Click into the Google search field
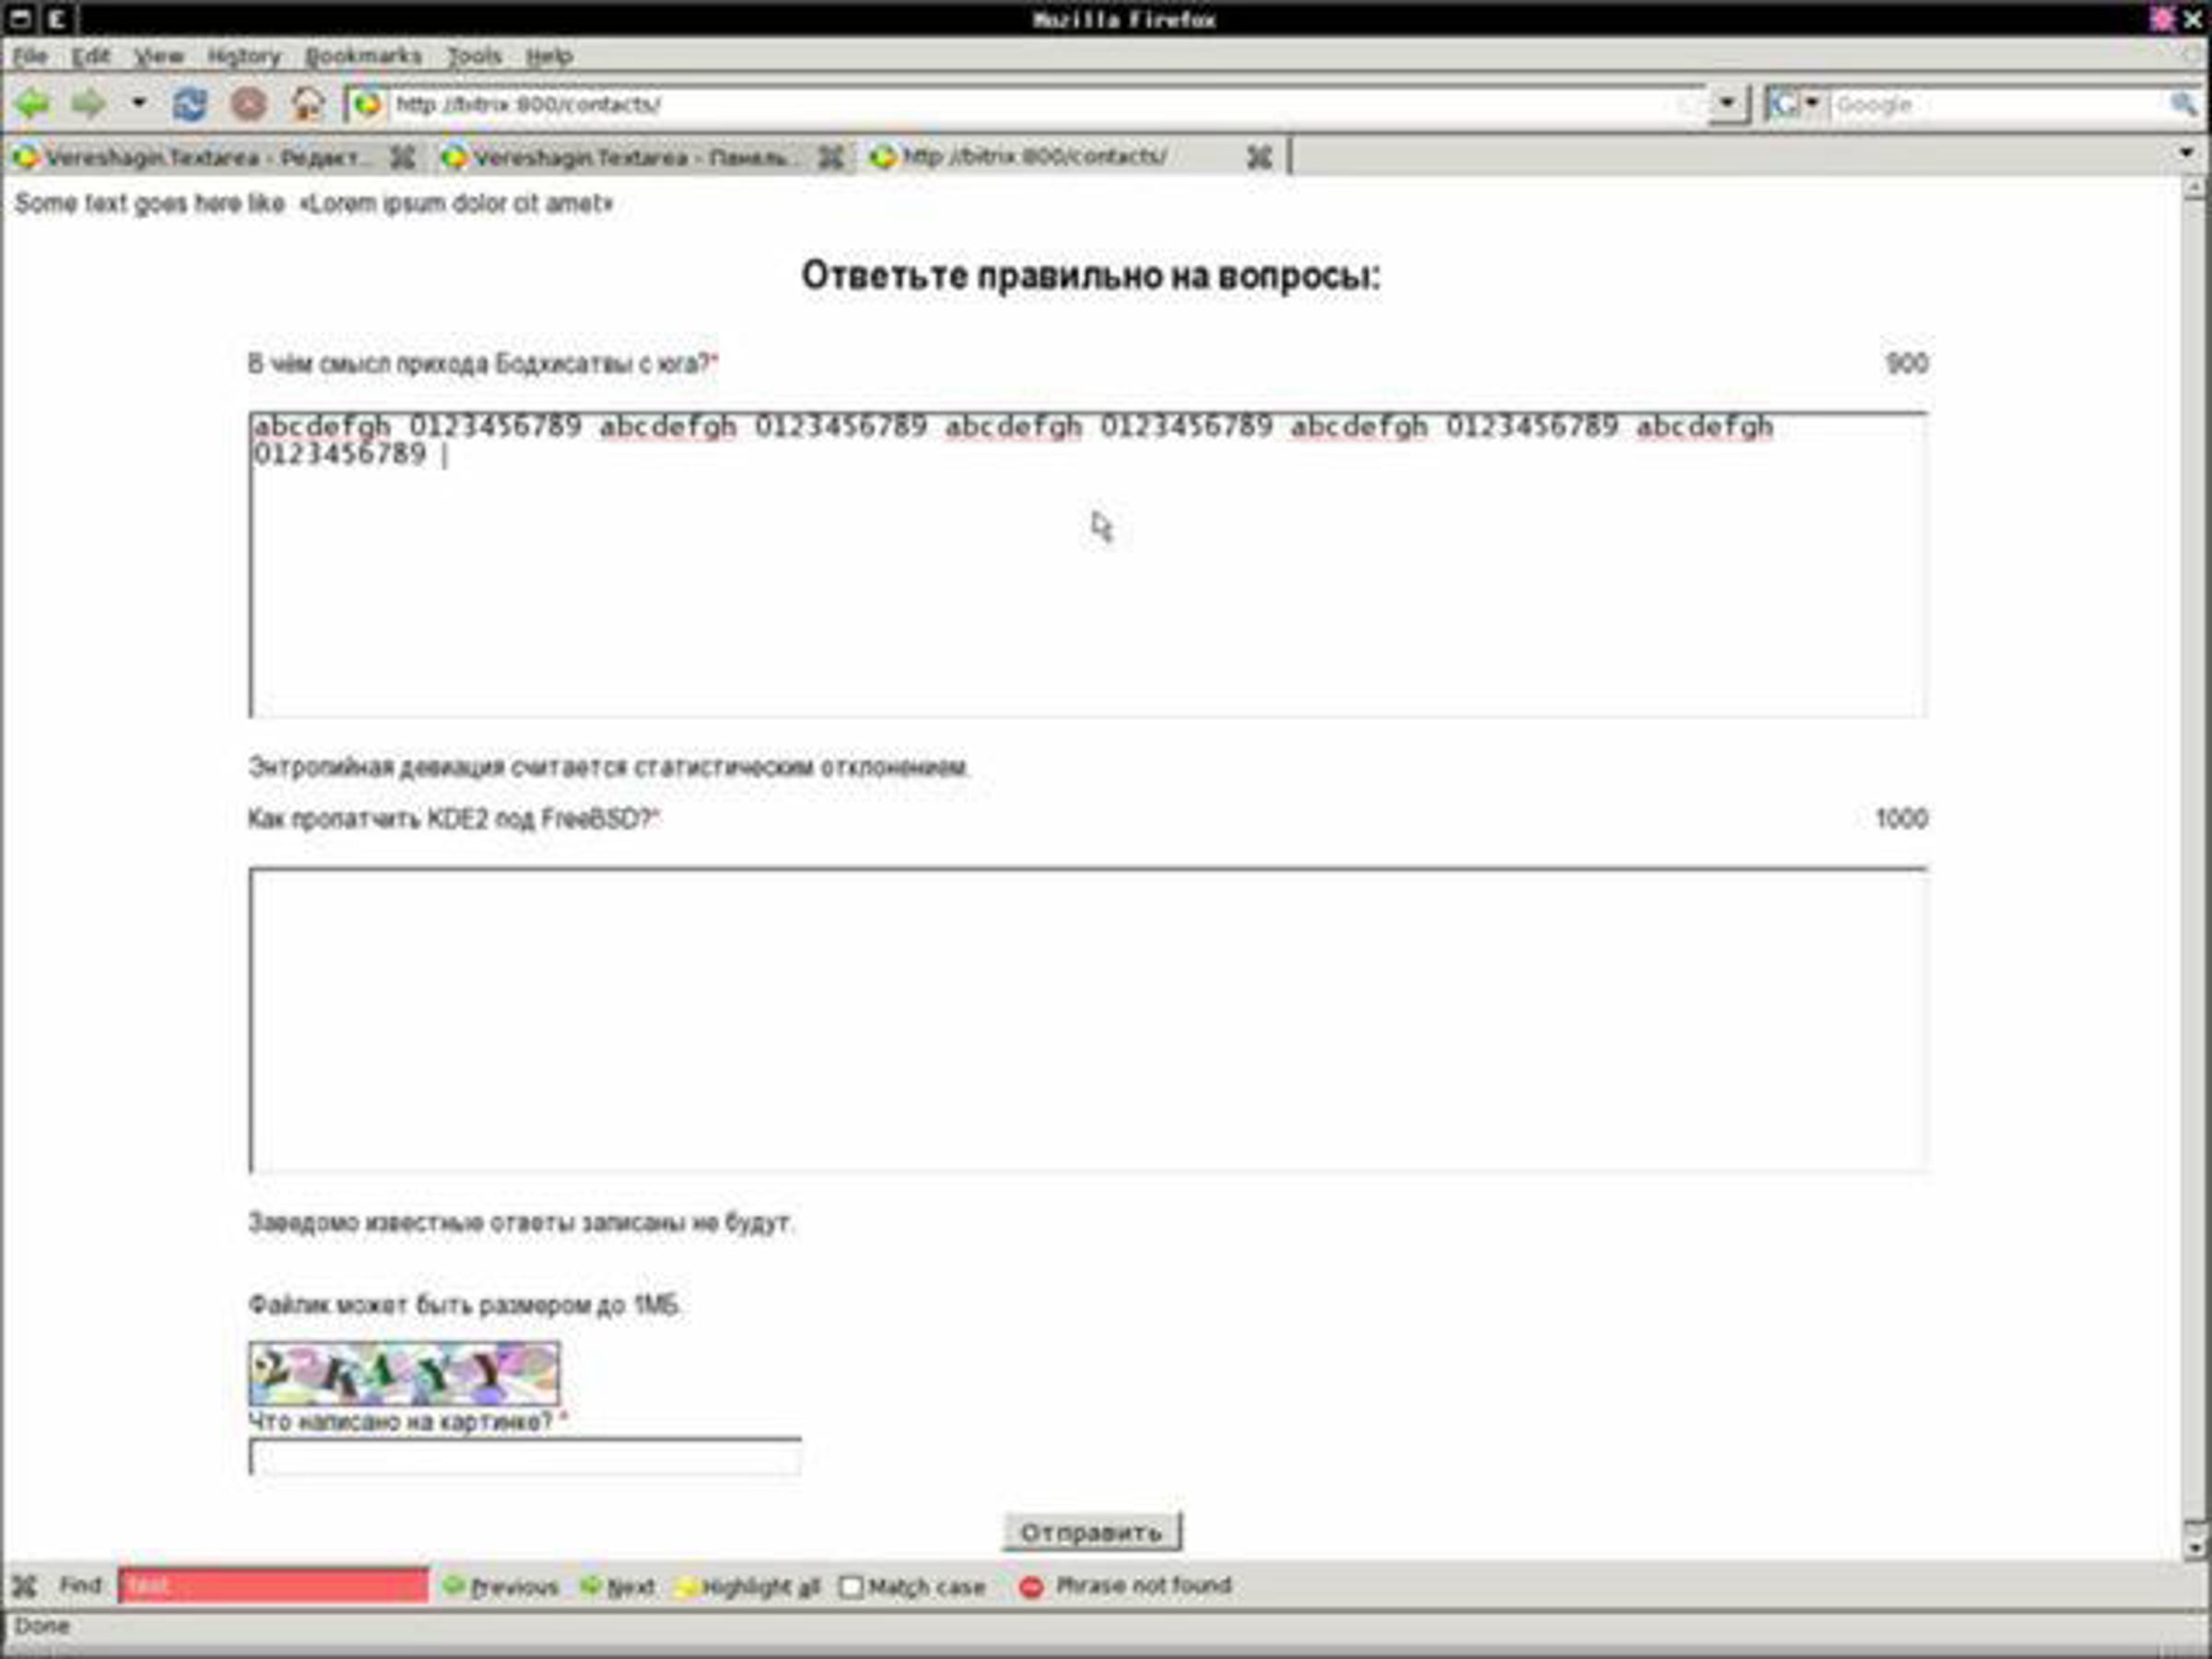The height and width of the screenshot is (1659, 2212). pos(1998,104)
